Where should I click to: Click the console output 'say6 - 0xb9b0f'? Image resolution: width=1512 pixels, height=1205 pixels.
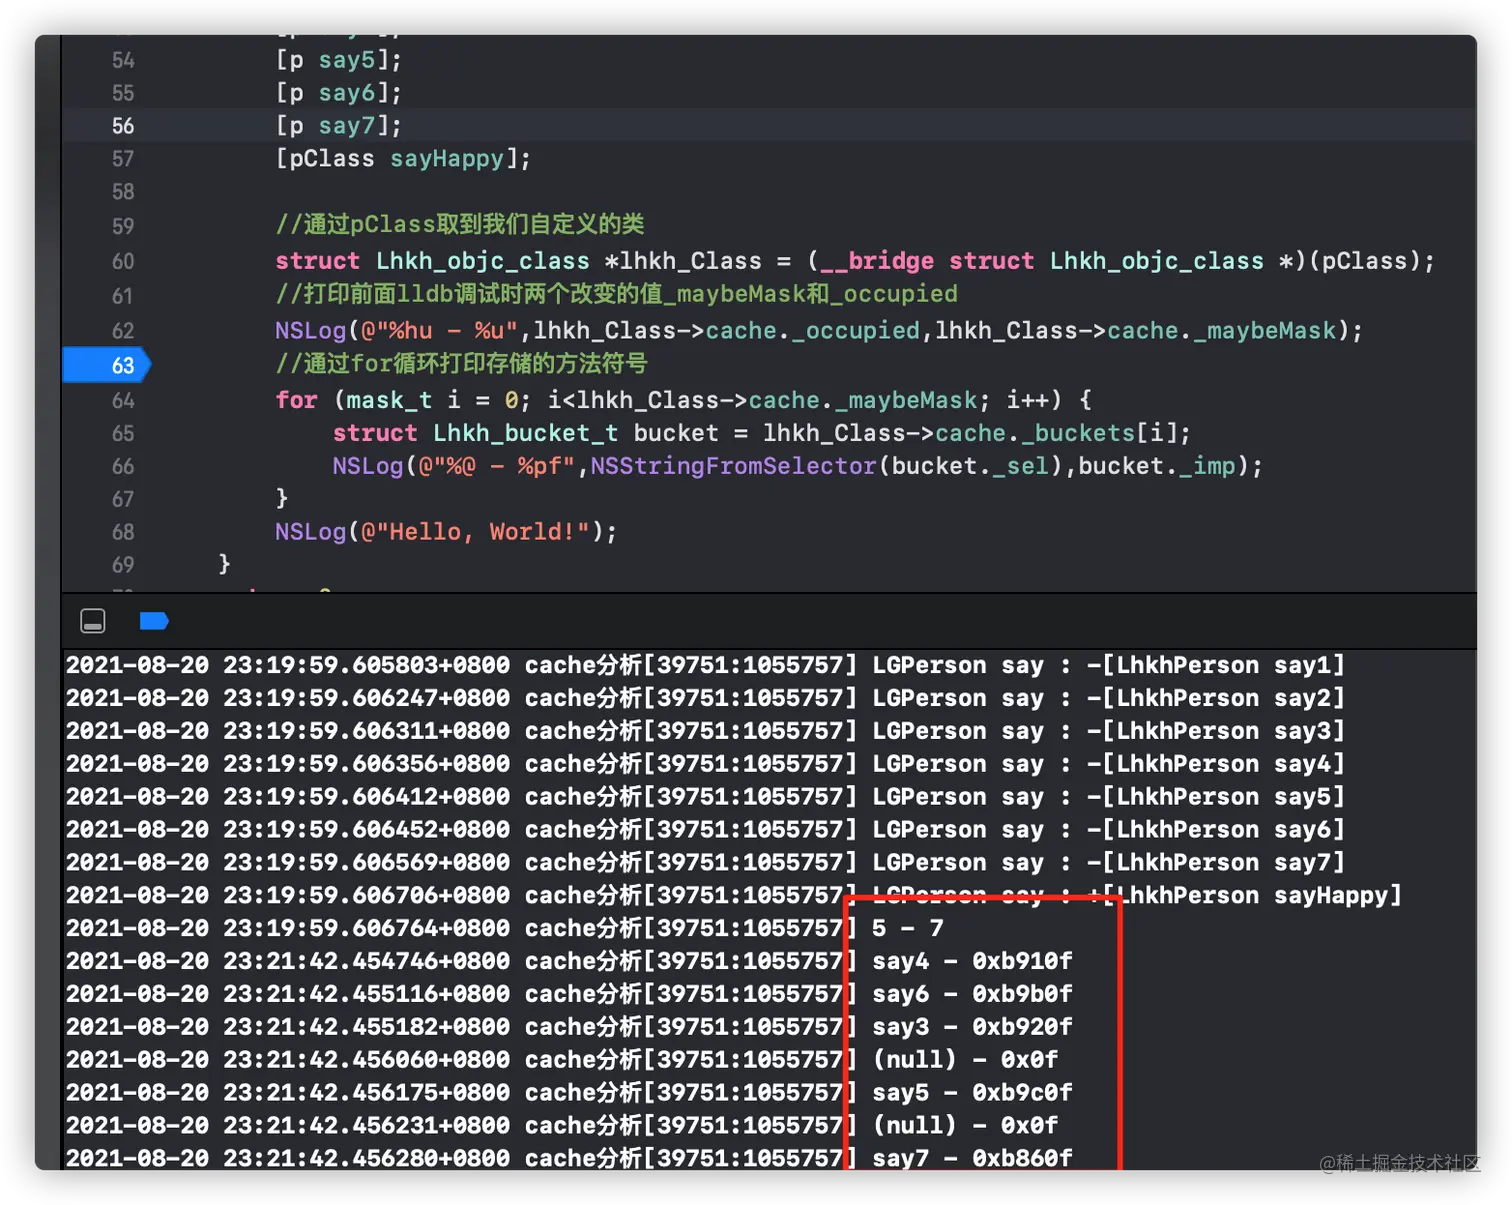coord(972,995)
